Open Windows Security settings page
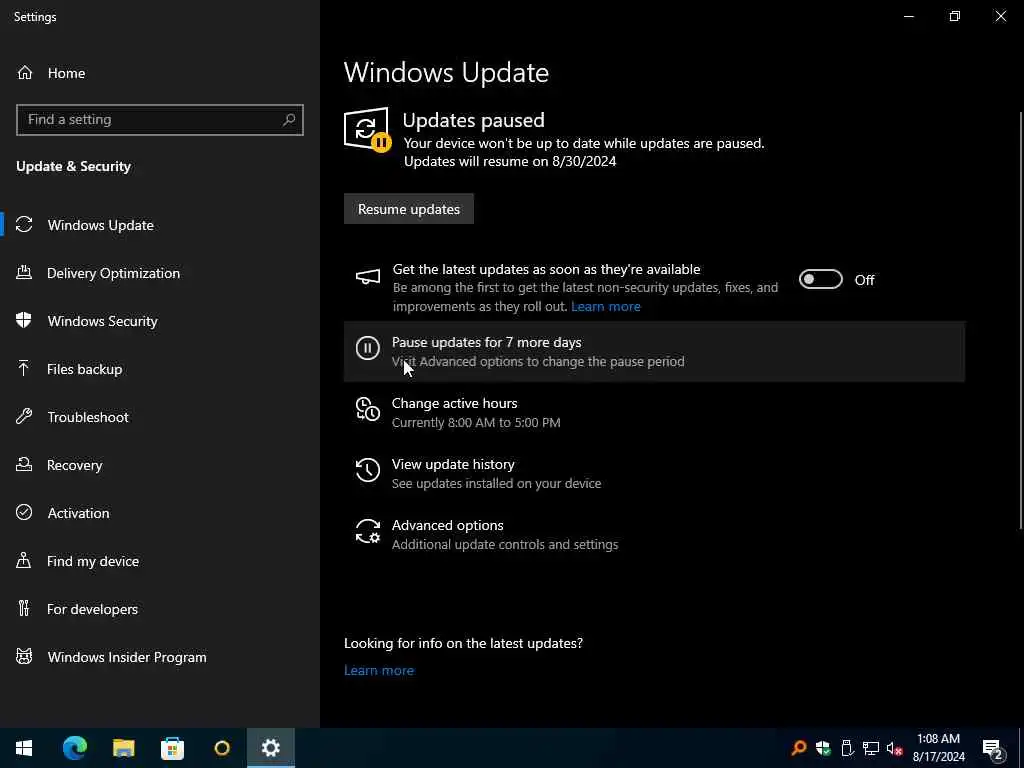This screenshot has width=1024, height=768. point(160,321)
